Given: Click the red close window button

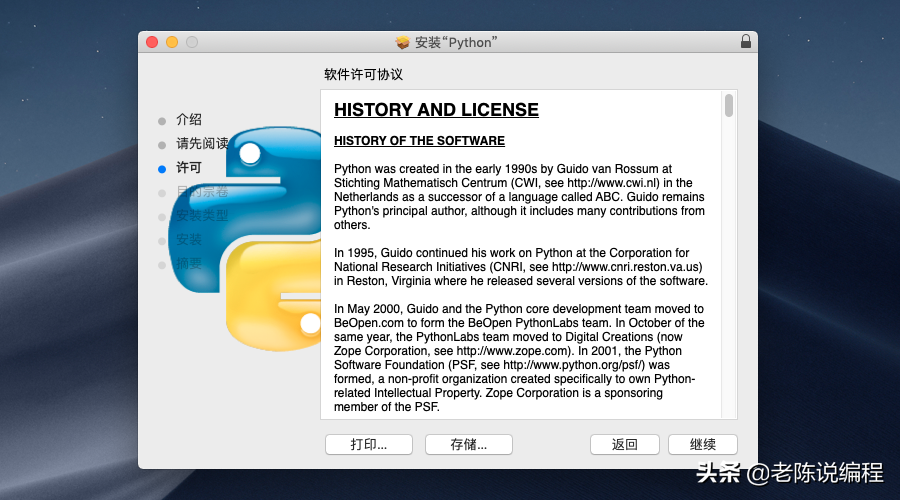Looking at the screenshot, I should [x=152, y=42].
